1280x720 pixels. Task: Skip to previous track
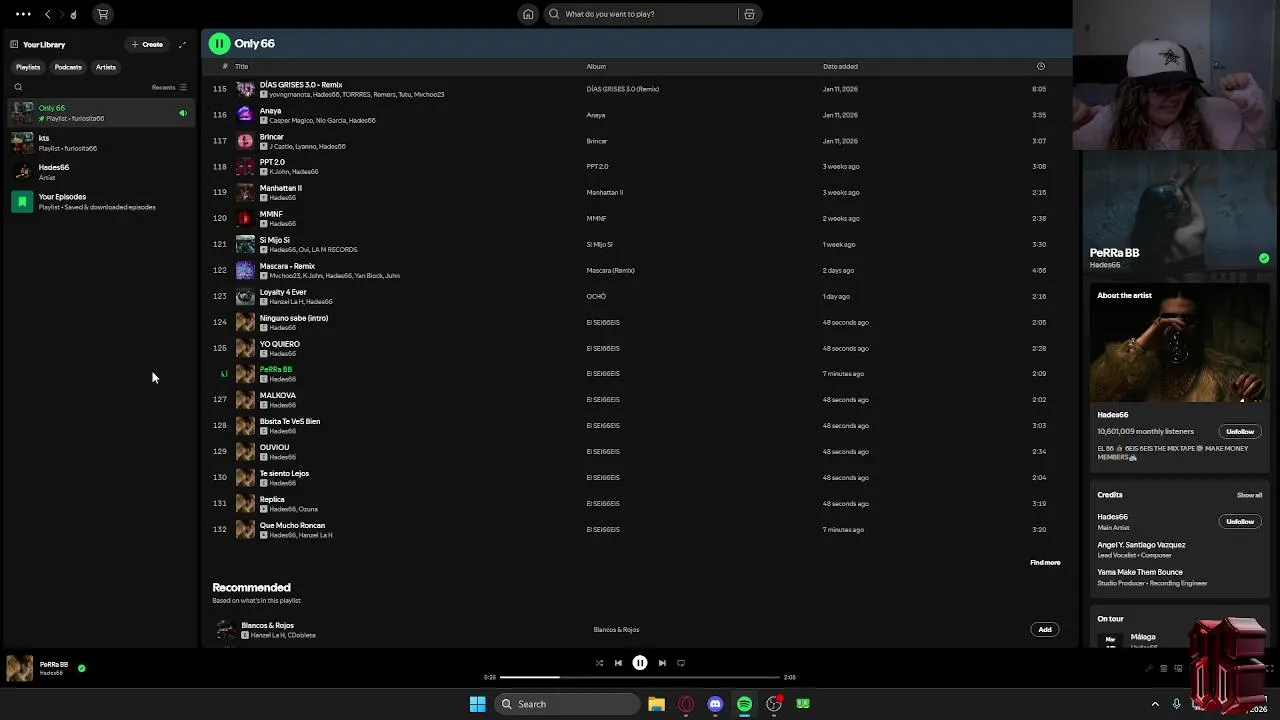618,663
